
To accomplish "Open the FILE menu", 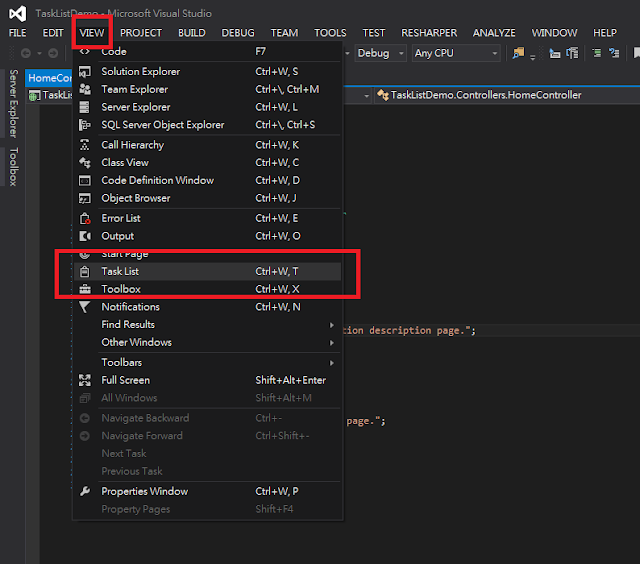I will click(x=18, y=33).
